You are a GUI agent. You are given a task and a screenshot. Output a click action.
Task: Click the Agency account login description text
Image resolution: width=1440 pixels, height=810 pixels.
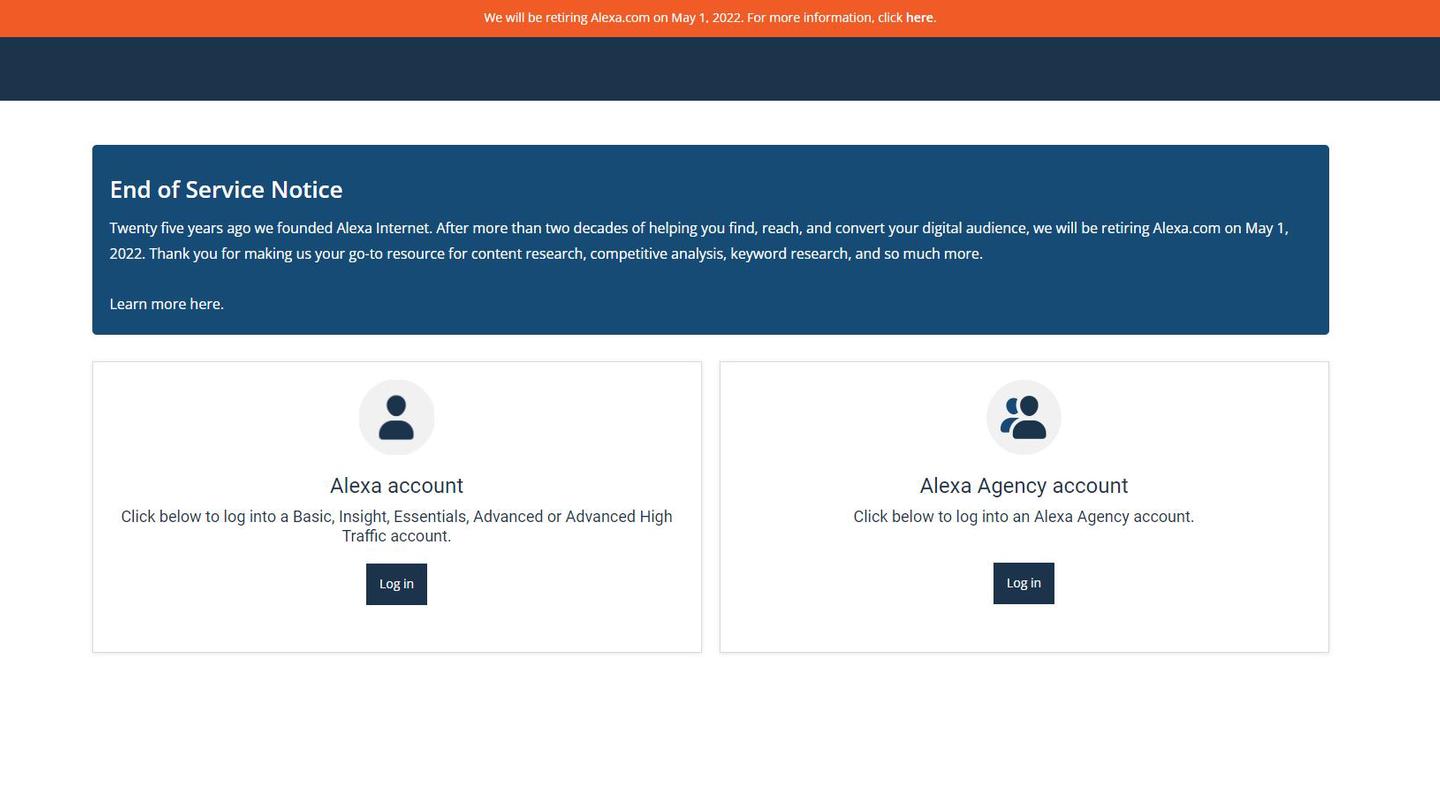(x=1023, y=517)
